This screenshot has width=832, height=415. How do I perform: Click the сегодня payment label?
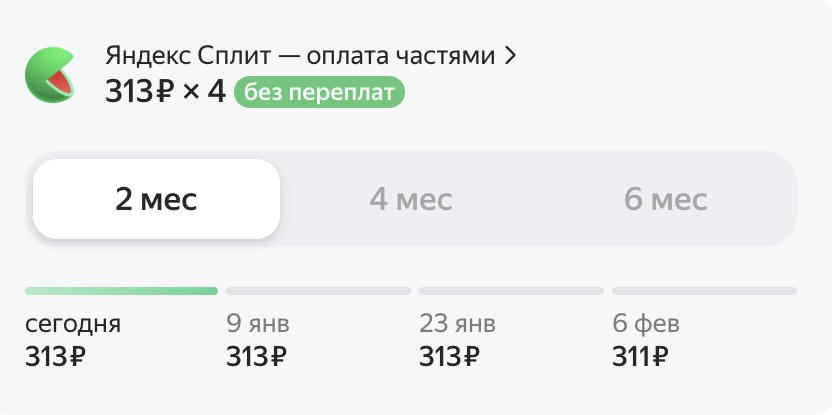tap(73, 324)
